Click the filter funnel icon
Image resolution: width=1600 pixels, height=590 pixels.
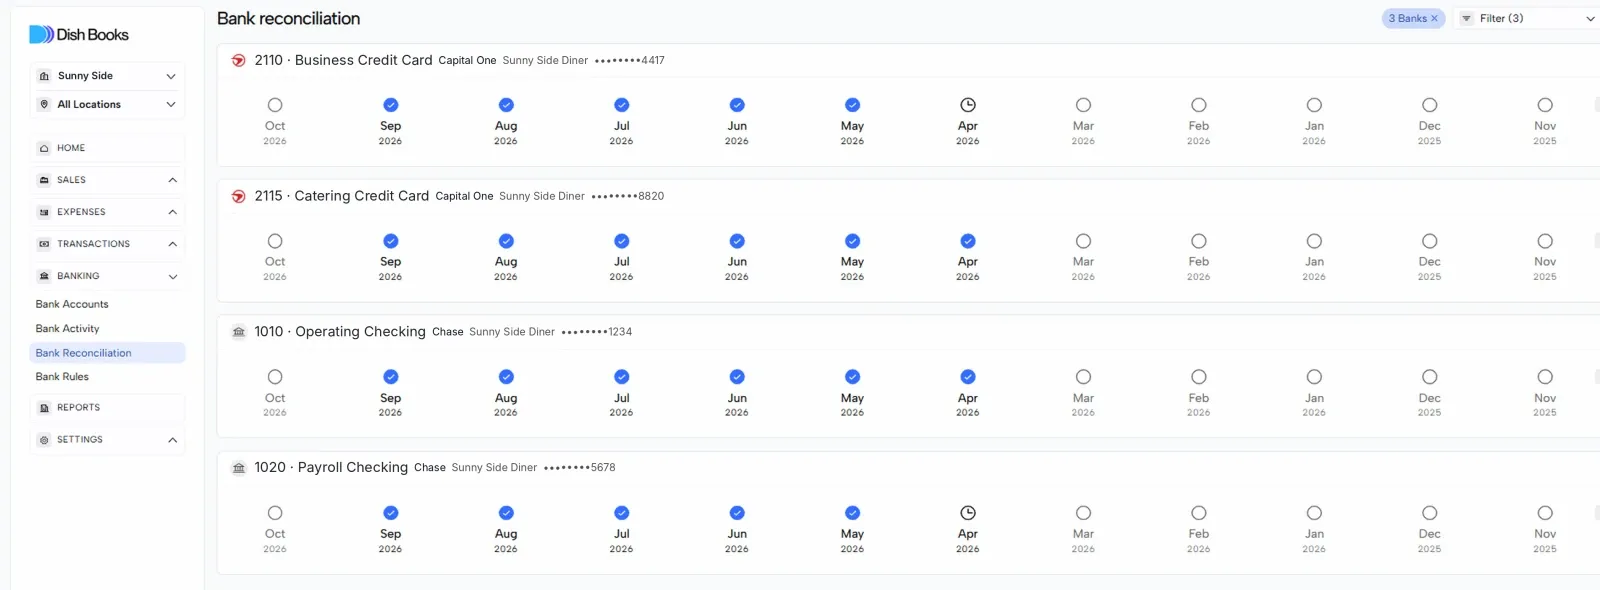click(1467, 18)
